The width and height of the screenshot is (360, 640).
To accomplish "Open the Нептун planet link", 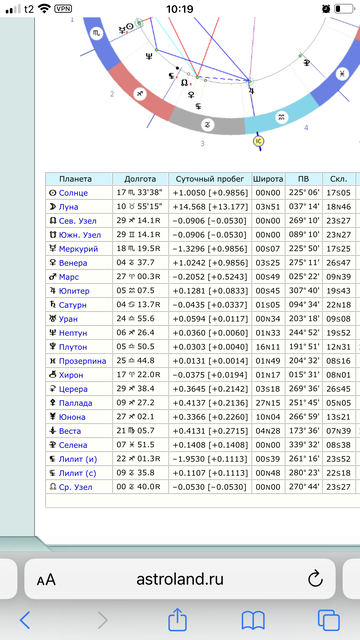I will [x=73, y=333].
